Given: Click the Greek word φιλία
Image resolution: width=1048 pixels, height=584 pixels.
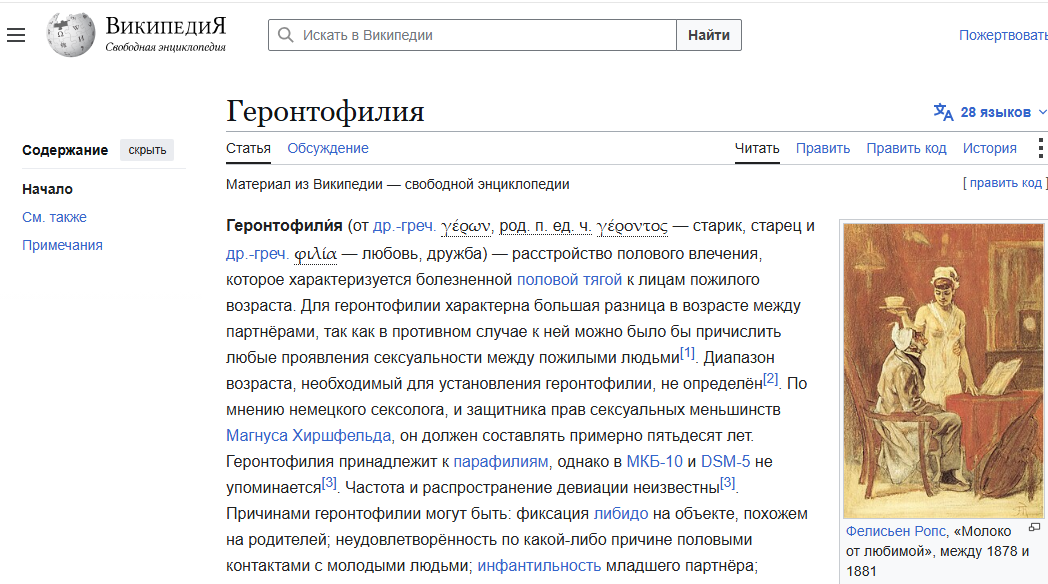Looking at the screenshot, I should (x=315, y=254).
